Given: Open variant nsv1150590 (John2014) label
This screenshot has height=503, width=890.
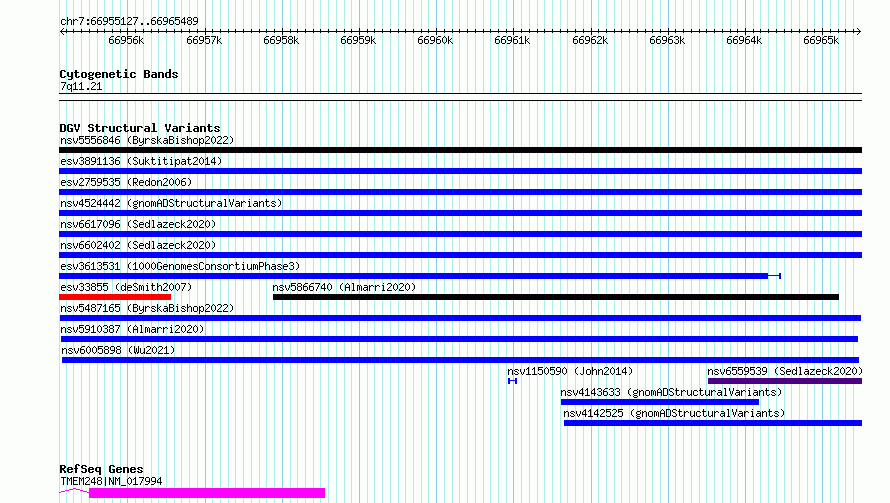Looking at the screenshot, I should pos(570,371).
